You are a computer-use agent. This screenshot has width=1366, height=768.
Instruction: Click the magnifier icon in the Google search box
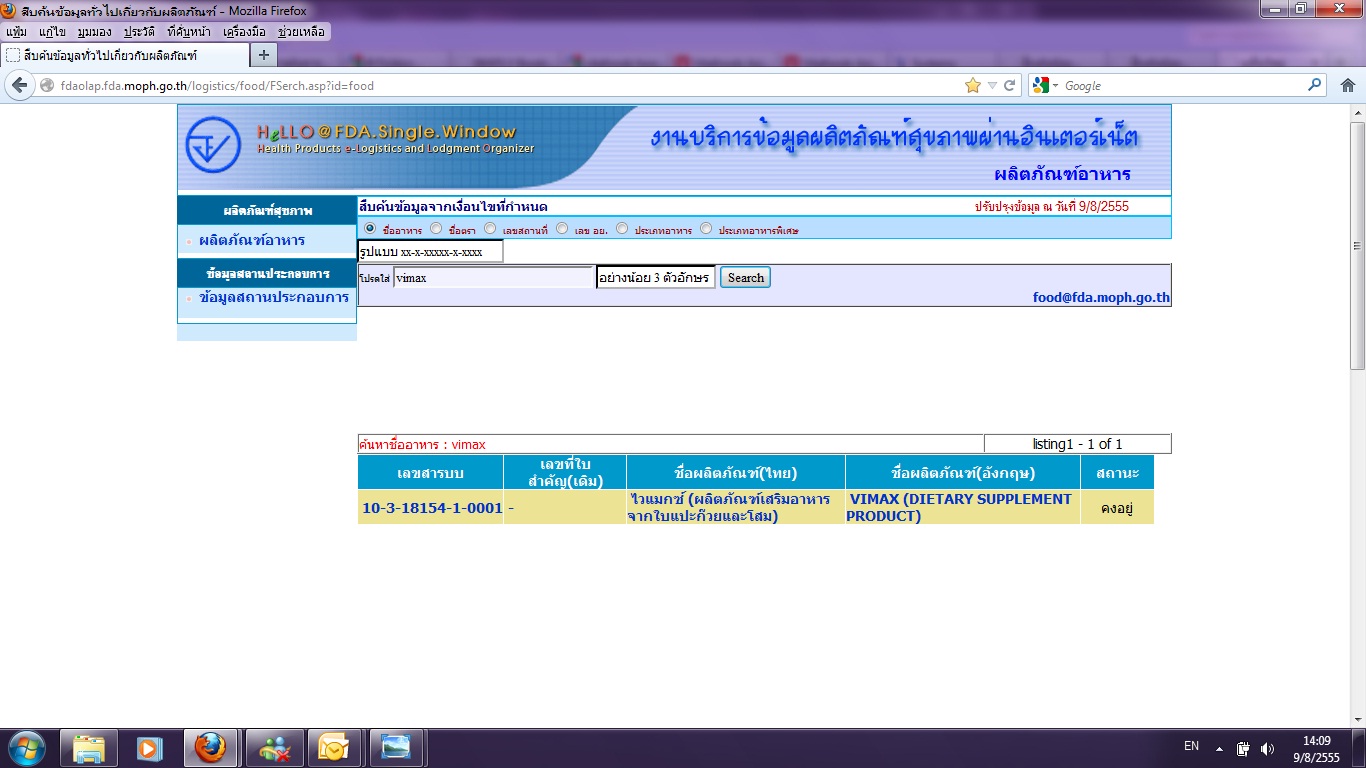click(1315, 86)
